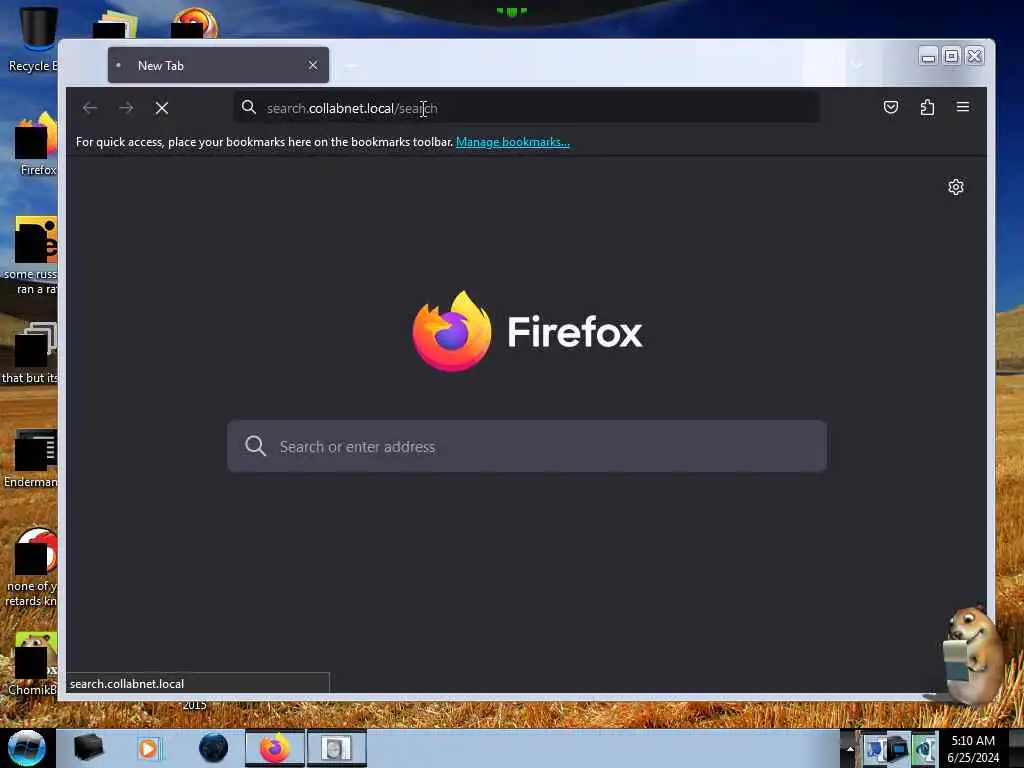1024x768 pixels.
Task: Click monitor icon in system tray
Action: 898,750
